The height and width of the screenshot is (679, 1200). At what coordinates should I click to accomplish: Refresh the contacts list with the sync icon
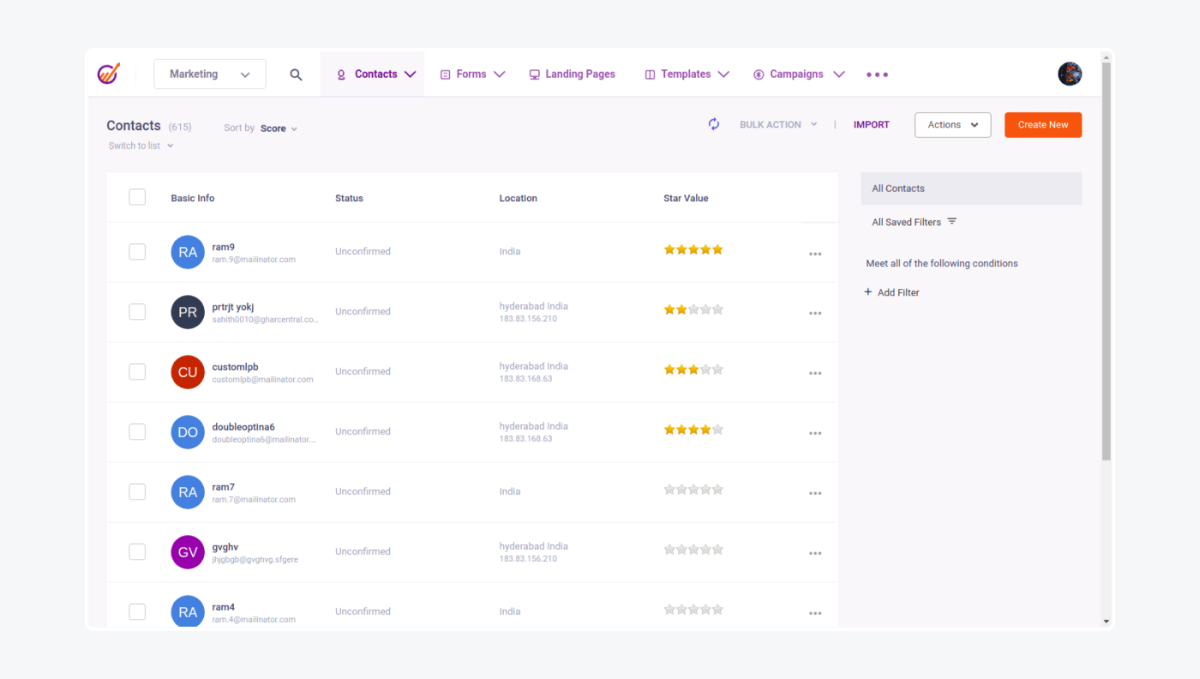point(713,123)
